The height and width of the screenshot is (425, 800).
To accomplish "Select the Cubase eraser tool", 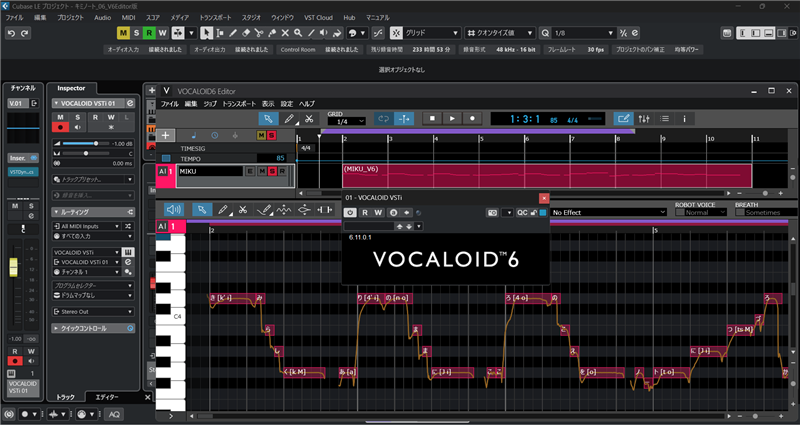I will click(x=246, y=33).
